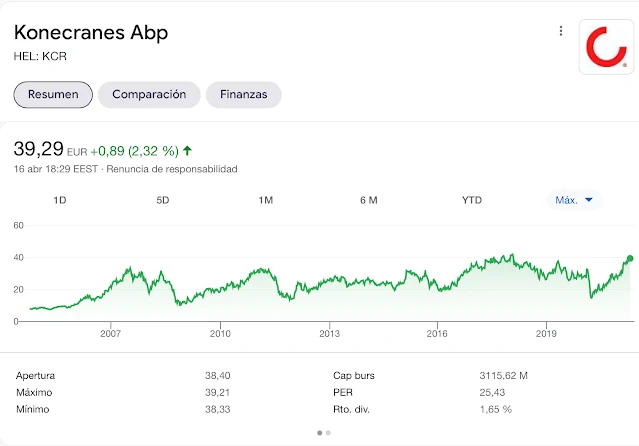The width and height of the screenshot is (639, 446).
Task: Click the green up arrow beside percentage change
Action: (x=187, y=151)
